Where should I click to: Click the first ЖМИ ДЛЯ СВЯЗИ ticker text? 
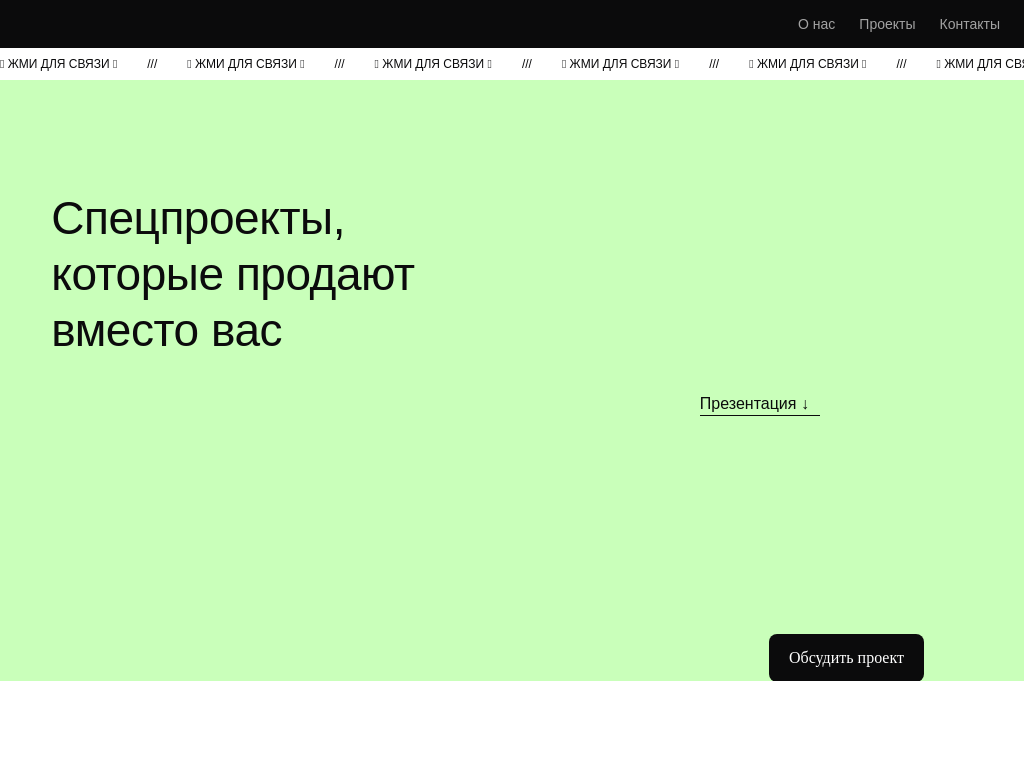click(59, 64)
